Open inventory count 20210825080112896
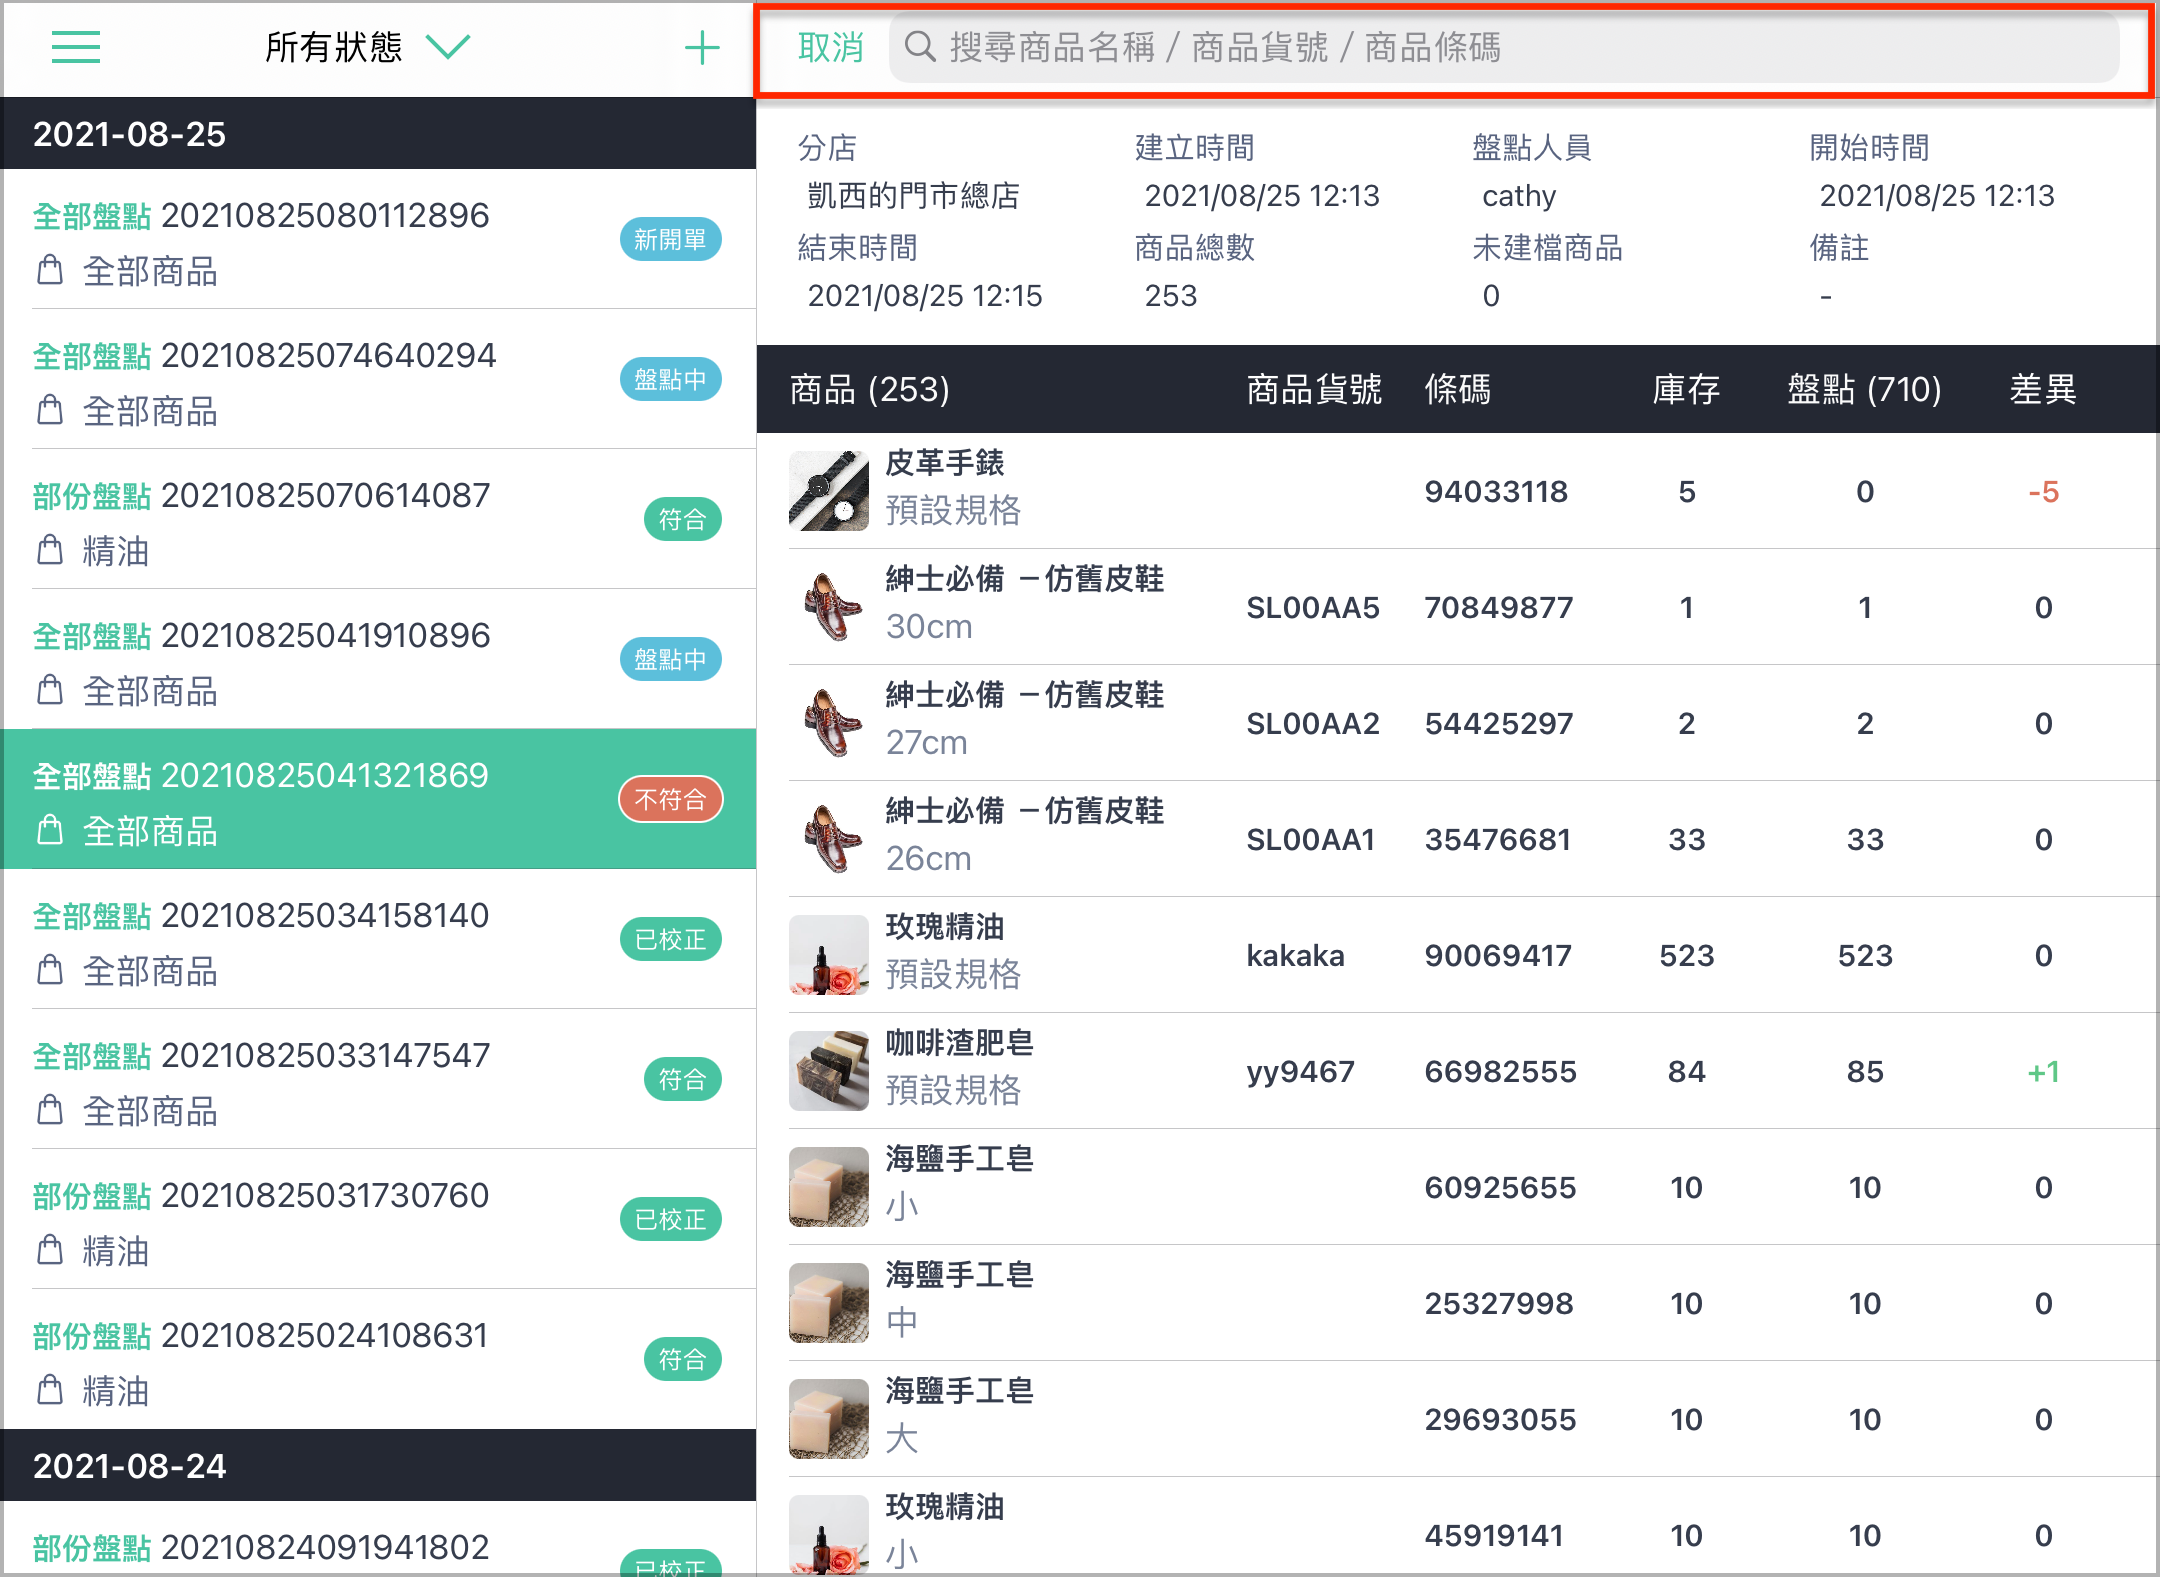The width and height of the screenshot is (2160, 1577). coord(379,239)
